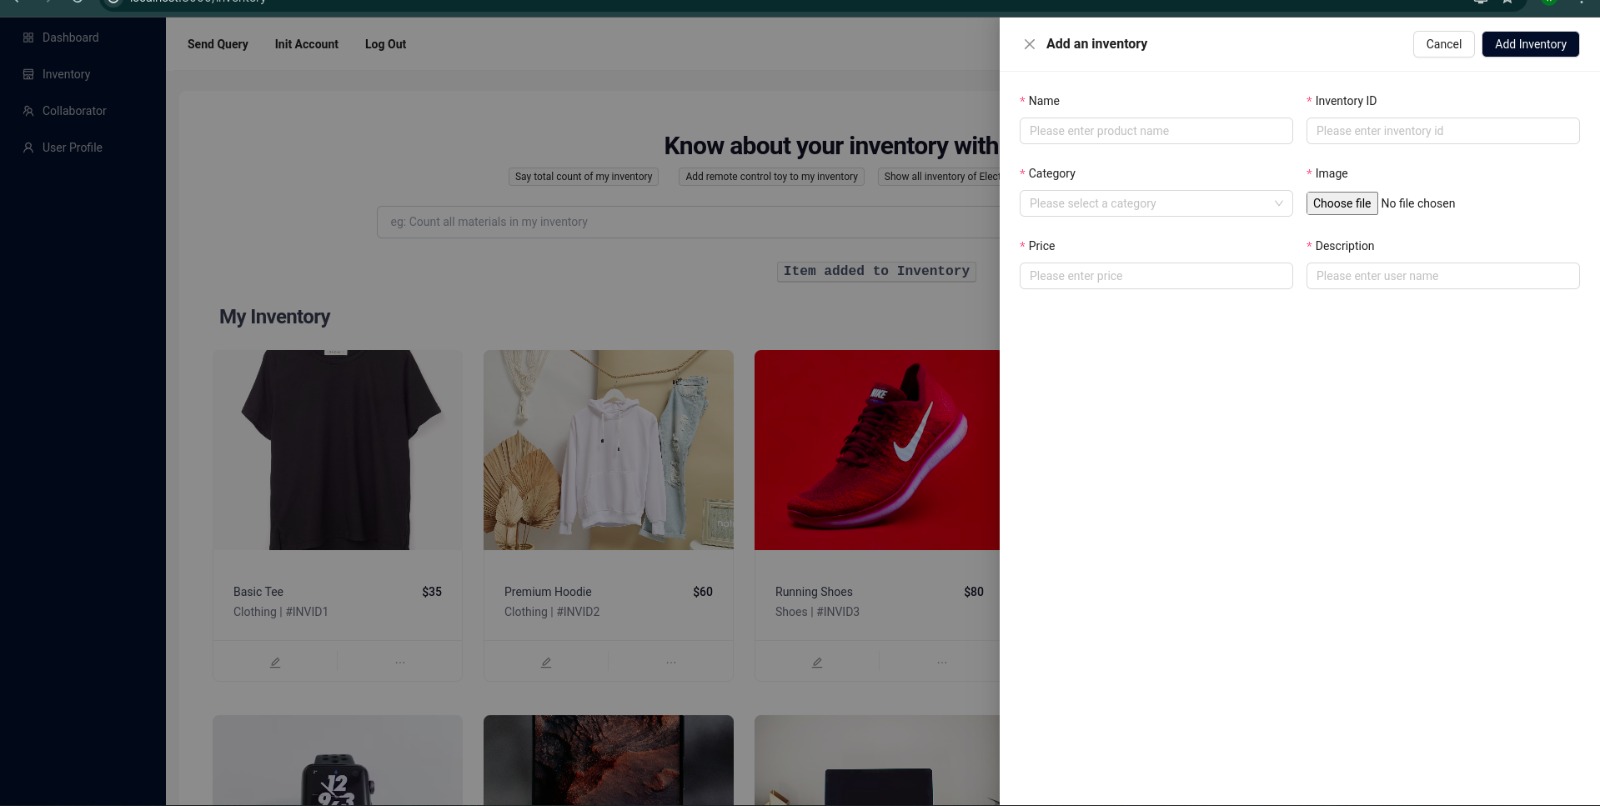Click the inventory query input box

tap(688, 222)
